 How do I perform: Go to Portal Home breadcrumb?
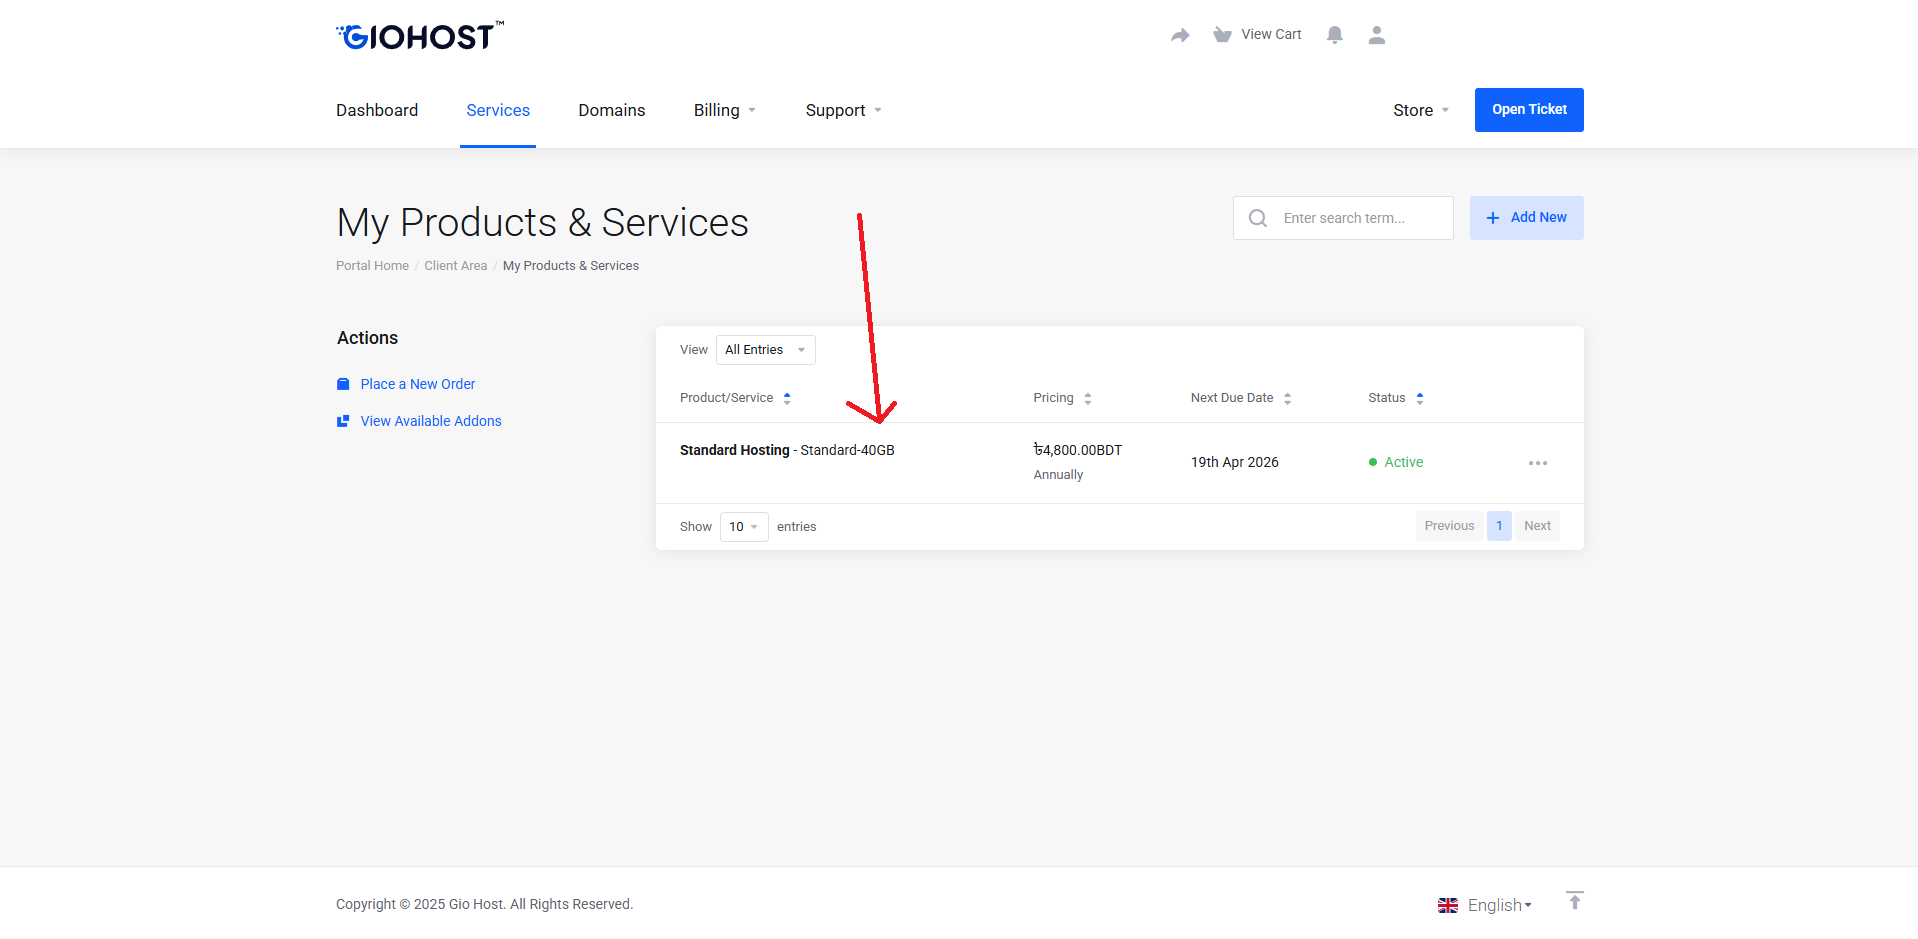point(372,266)
